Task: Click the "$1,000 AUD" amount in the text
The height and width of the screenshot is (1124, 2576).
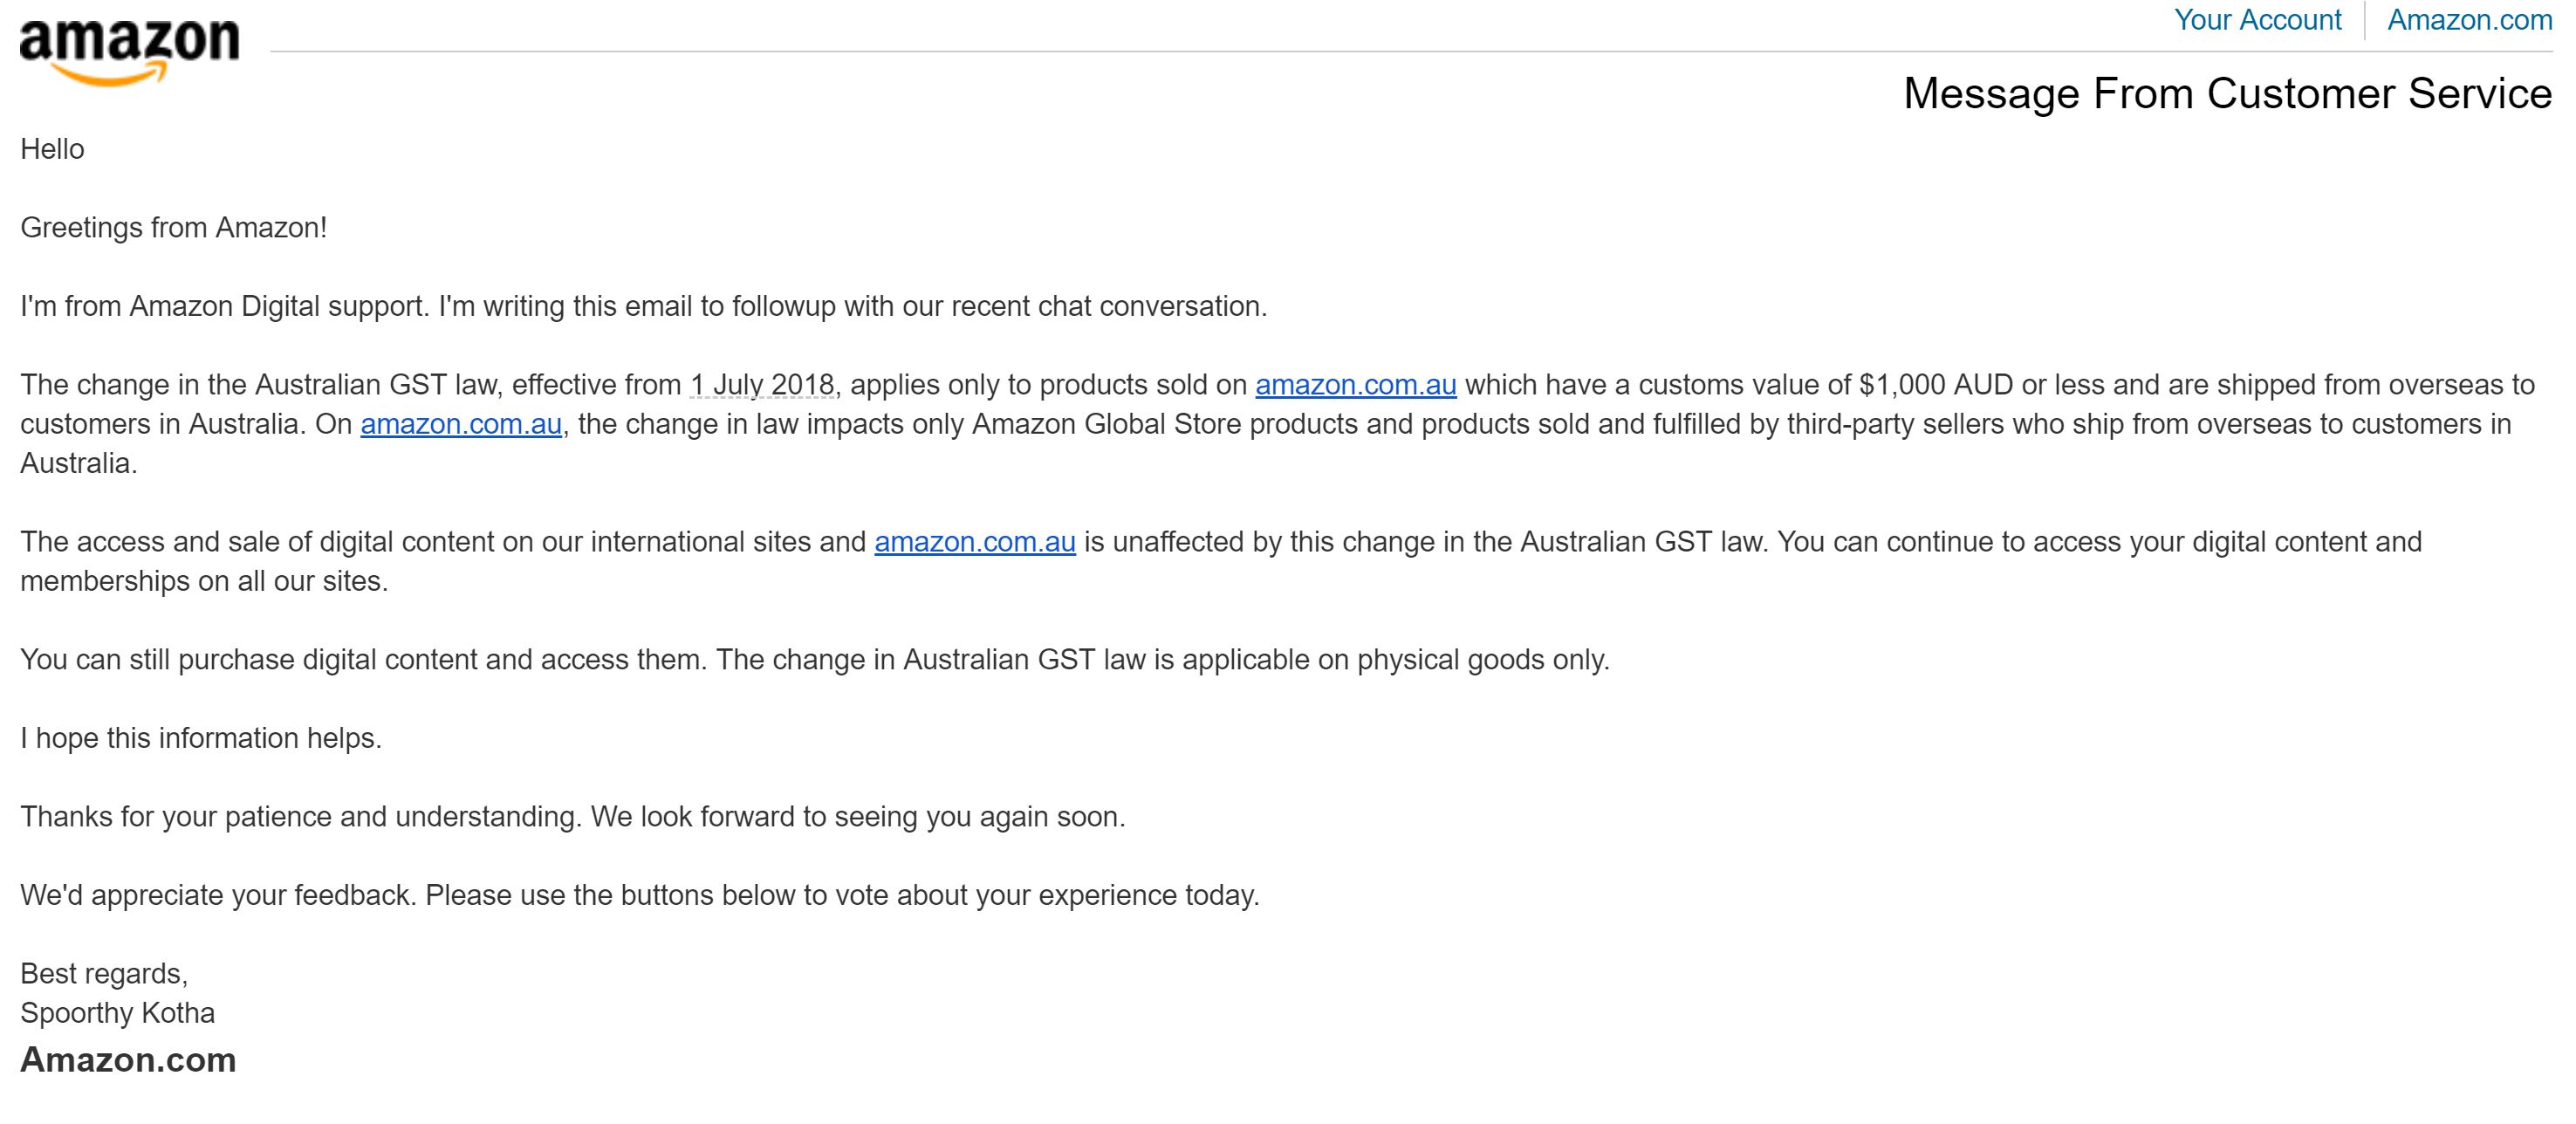Action: 1936,385
